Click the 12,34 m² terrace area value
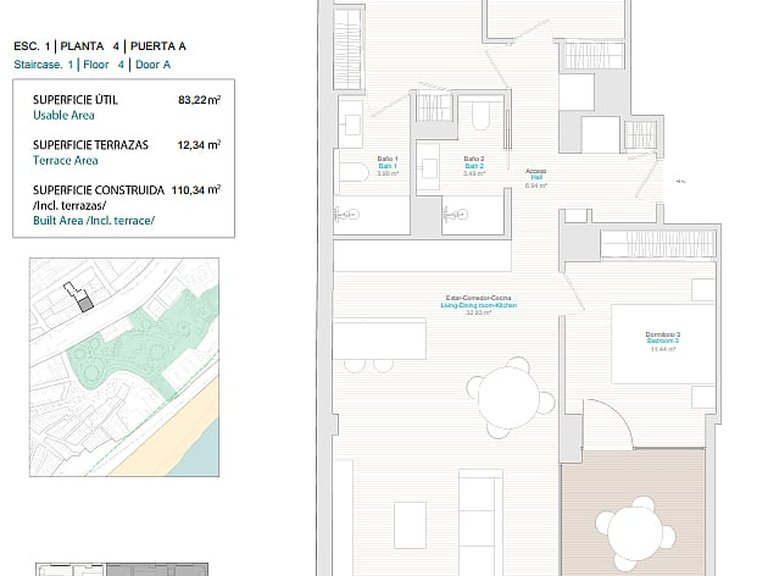Screen dimensions: 768x576 tap(199, 145)
